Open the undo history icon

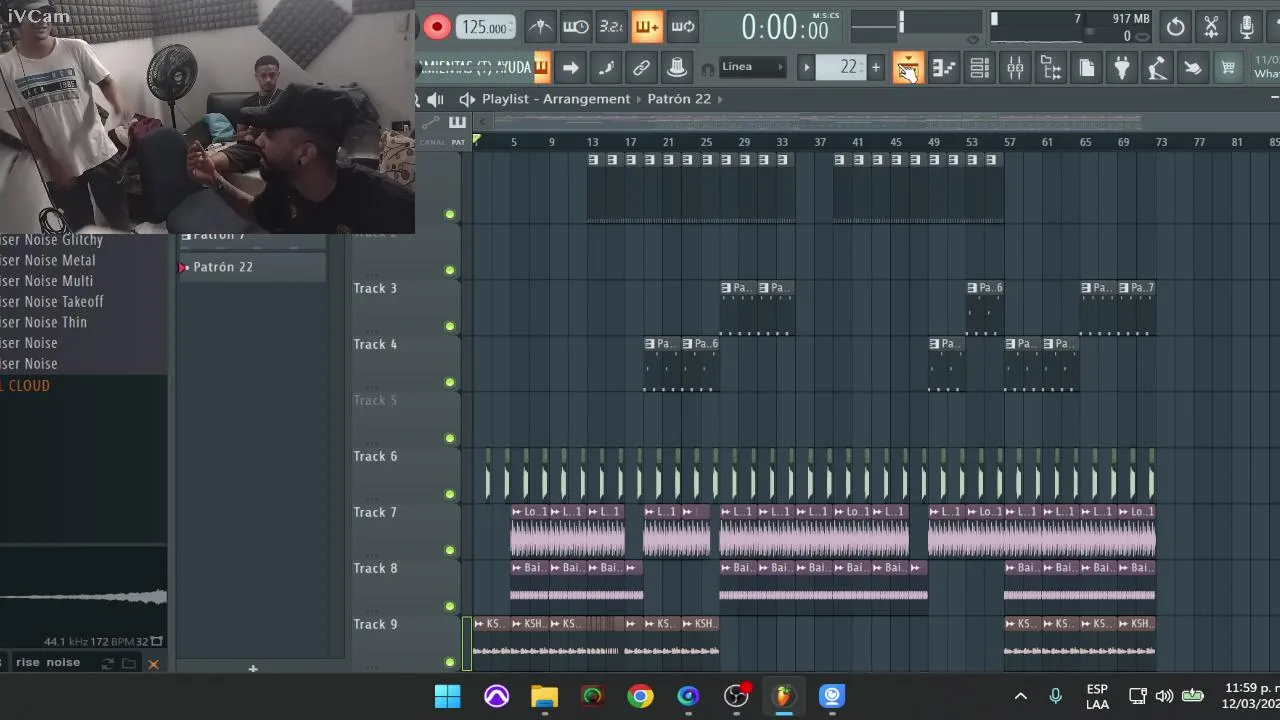(1175, 27)
